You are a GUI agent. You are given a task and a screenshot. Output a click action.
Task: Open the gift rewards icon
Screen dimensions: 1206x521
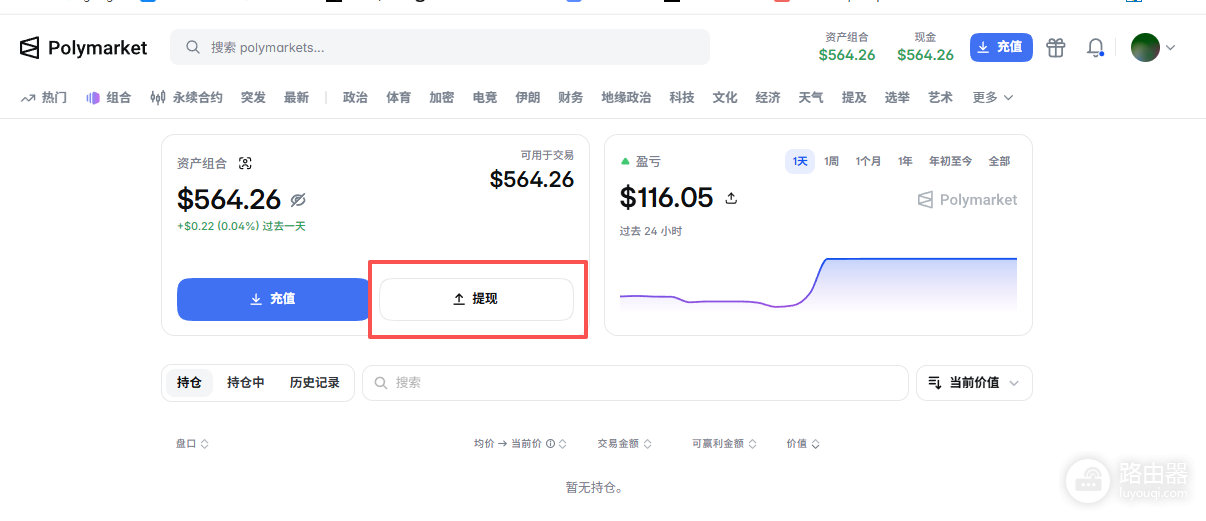[1056, 47]
